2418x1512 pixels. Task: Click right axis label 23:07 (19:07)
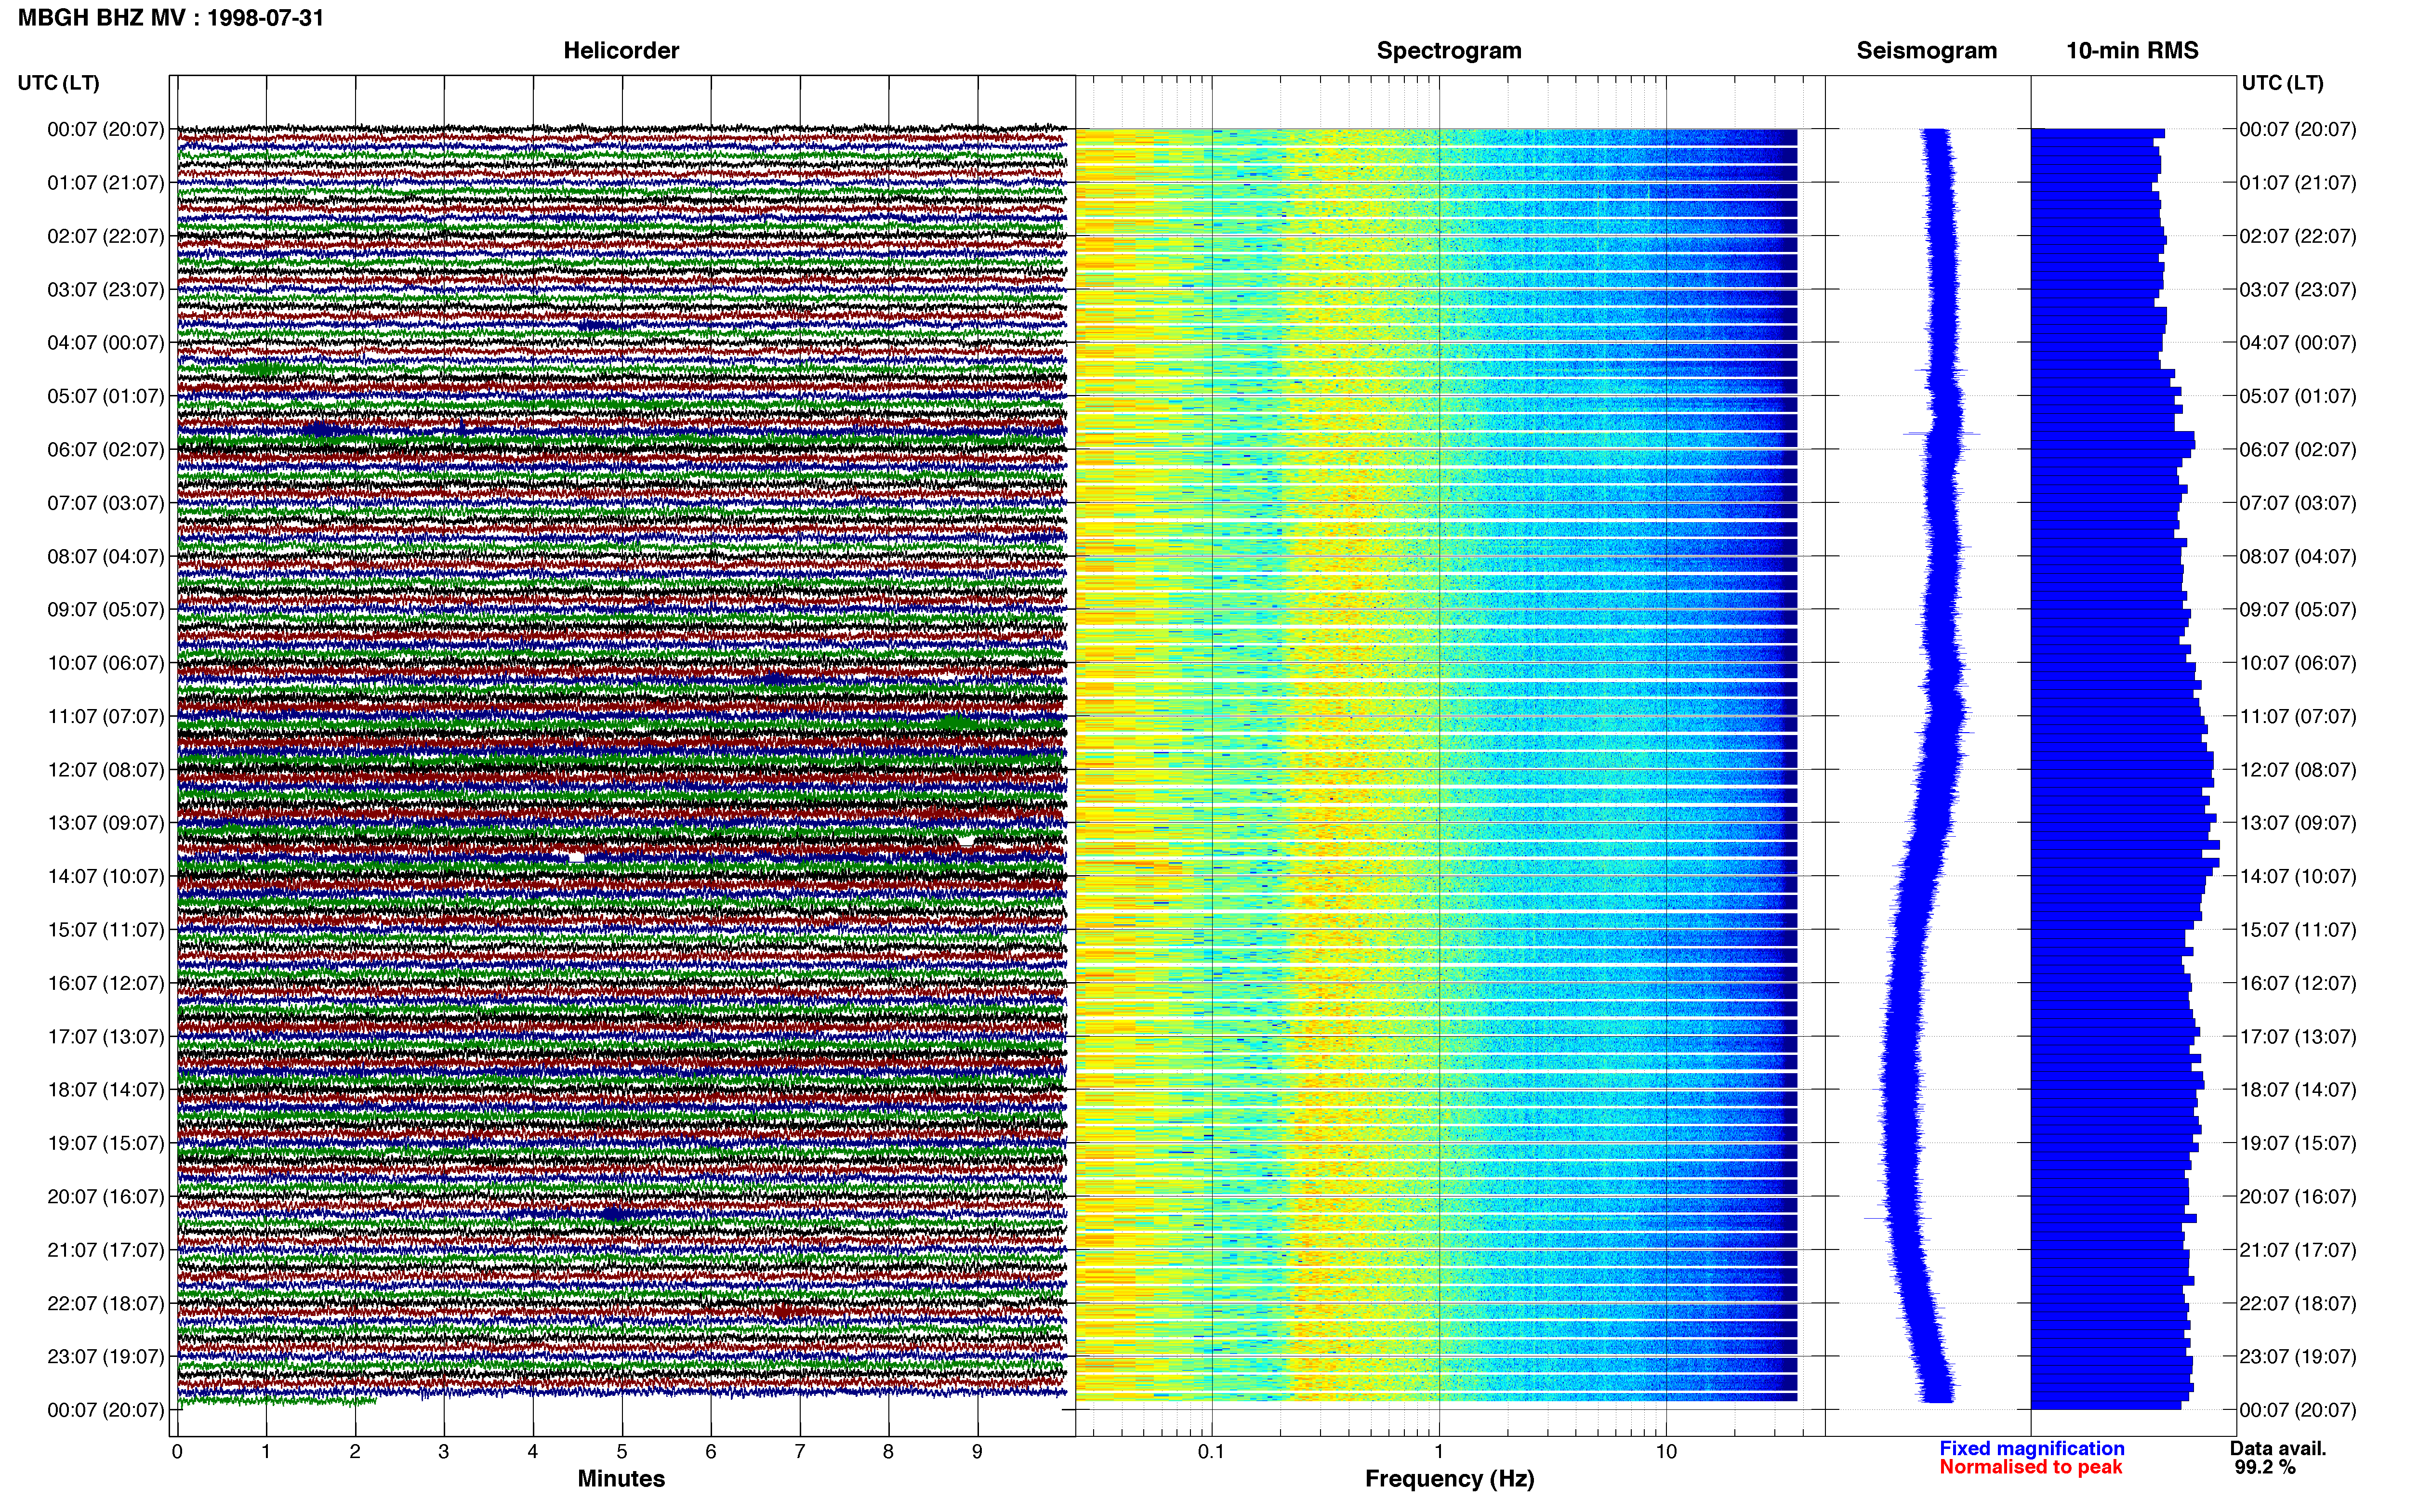click(x=2298, y=1357)
